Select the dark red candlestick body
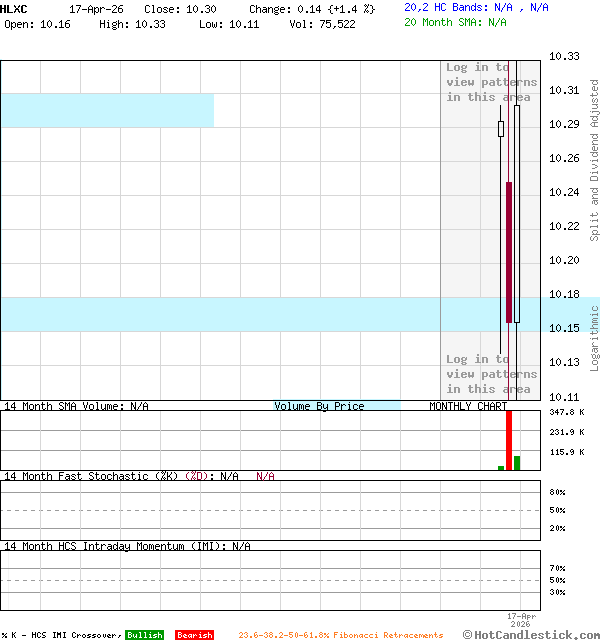This screenshot has width=600, height=640. coord(509,252)
